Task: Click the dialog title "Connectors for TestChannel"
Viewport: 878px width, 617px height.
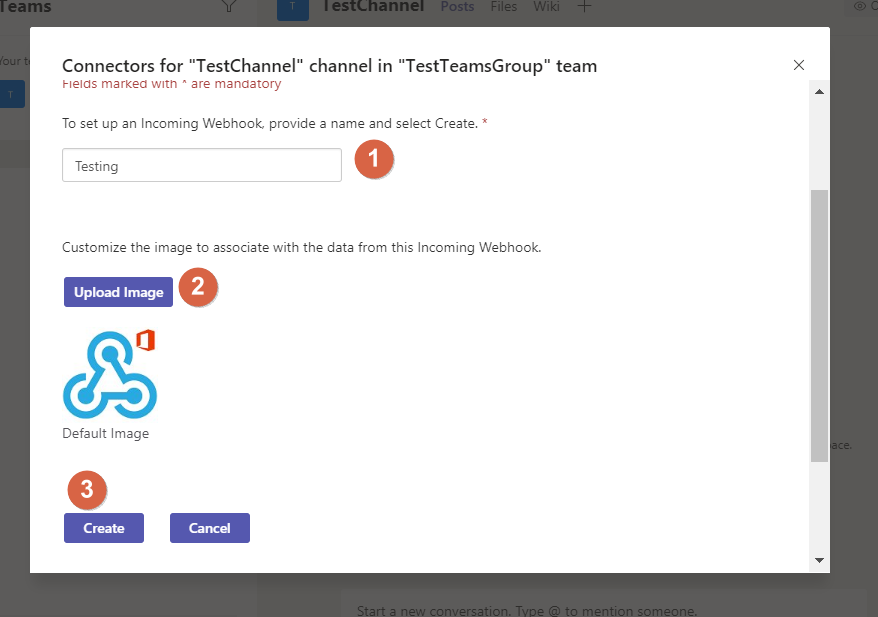Action: pyautogui.click(x=329, y=66)
